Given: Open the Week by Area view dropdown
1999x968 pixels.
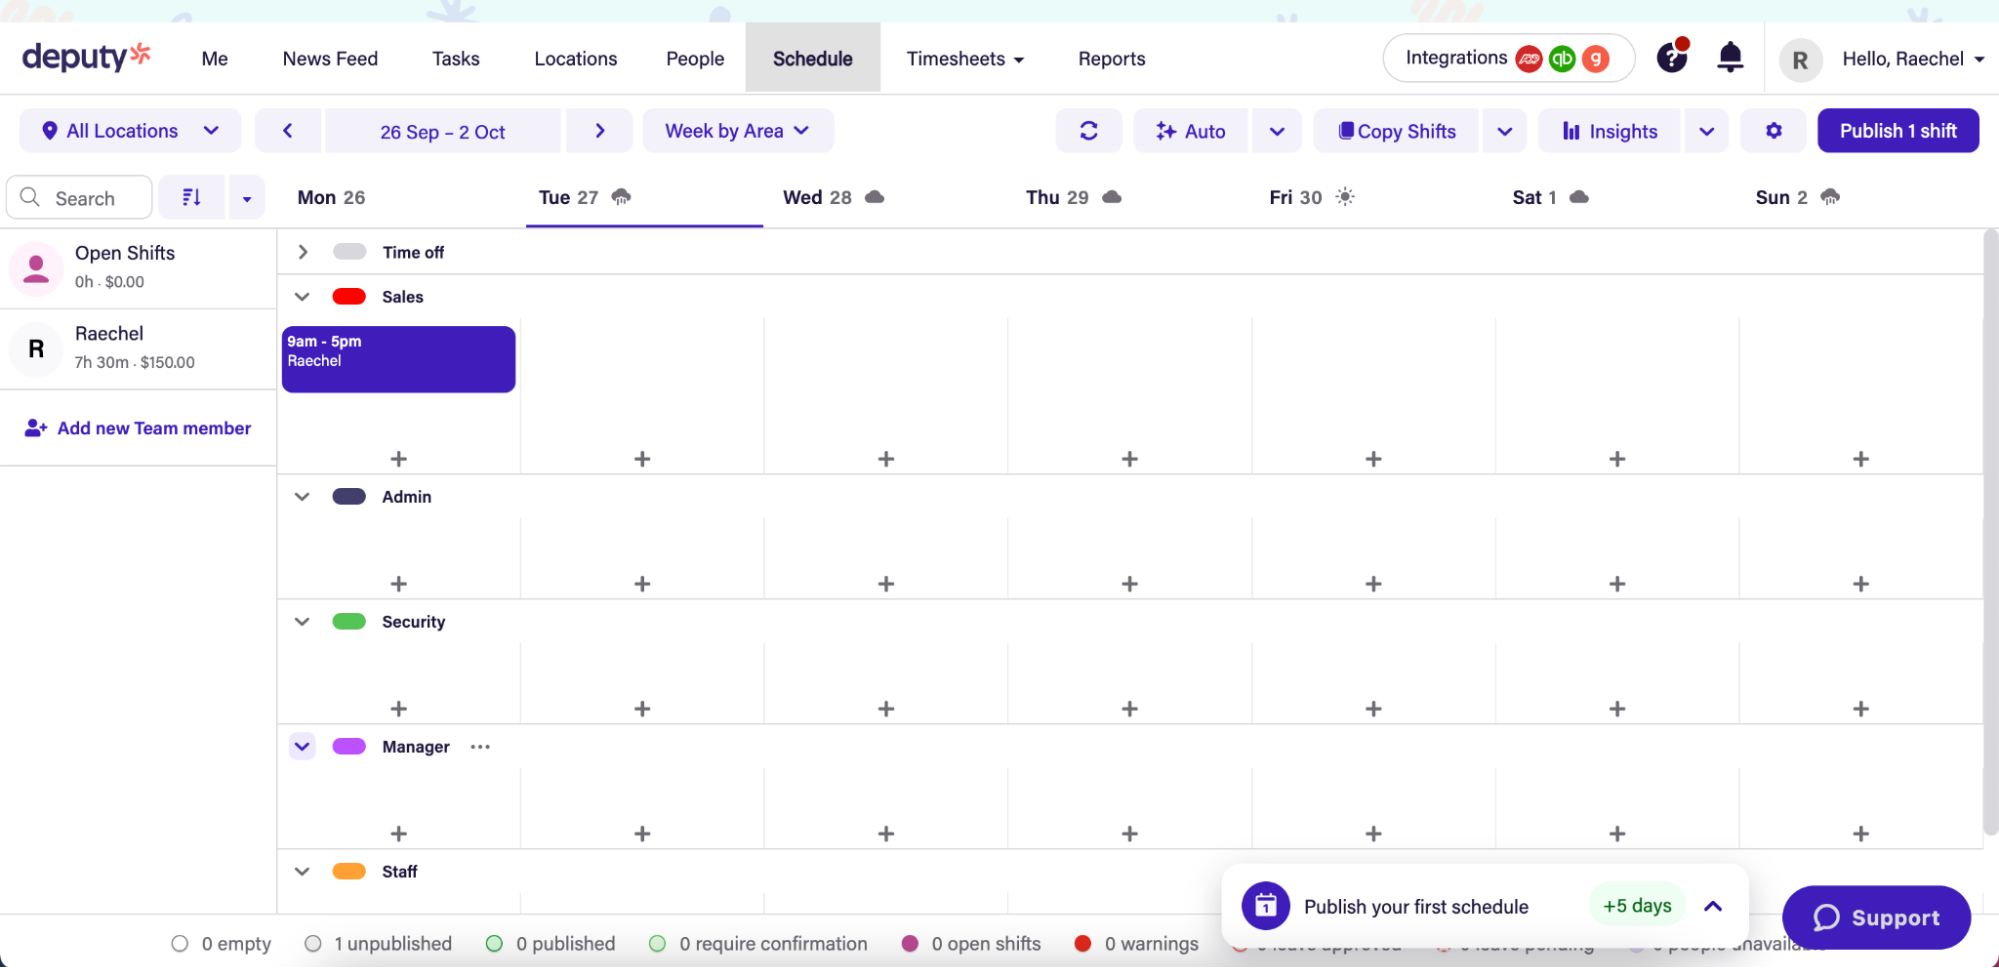Looking at the screenshot, I should click(x=738, y=130).
